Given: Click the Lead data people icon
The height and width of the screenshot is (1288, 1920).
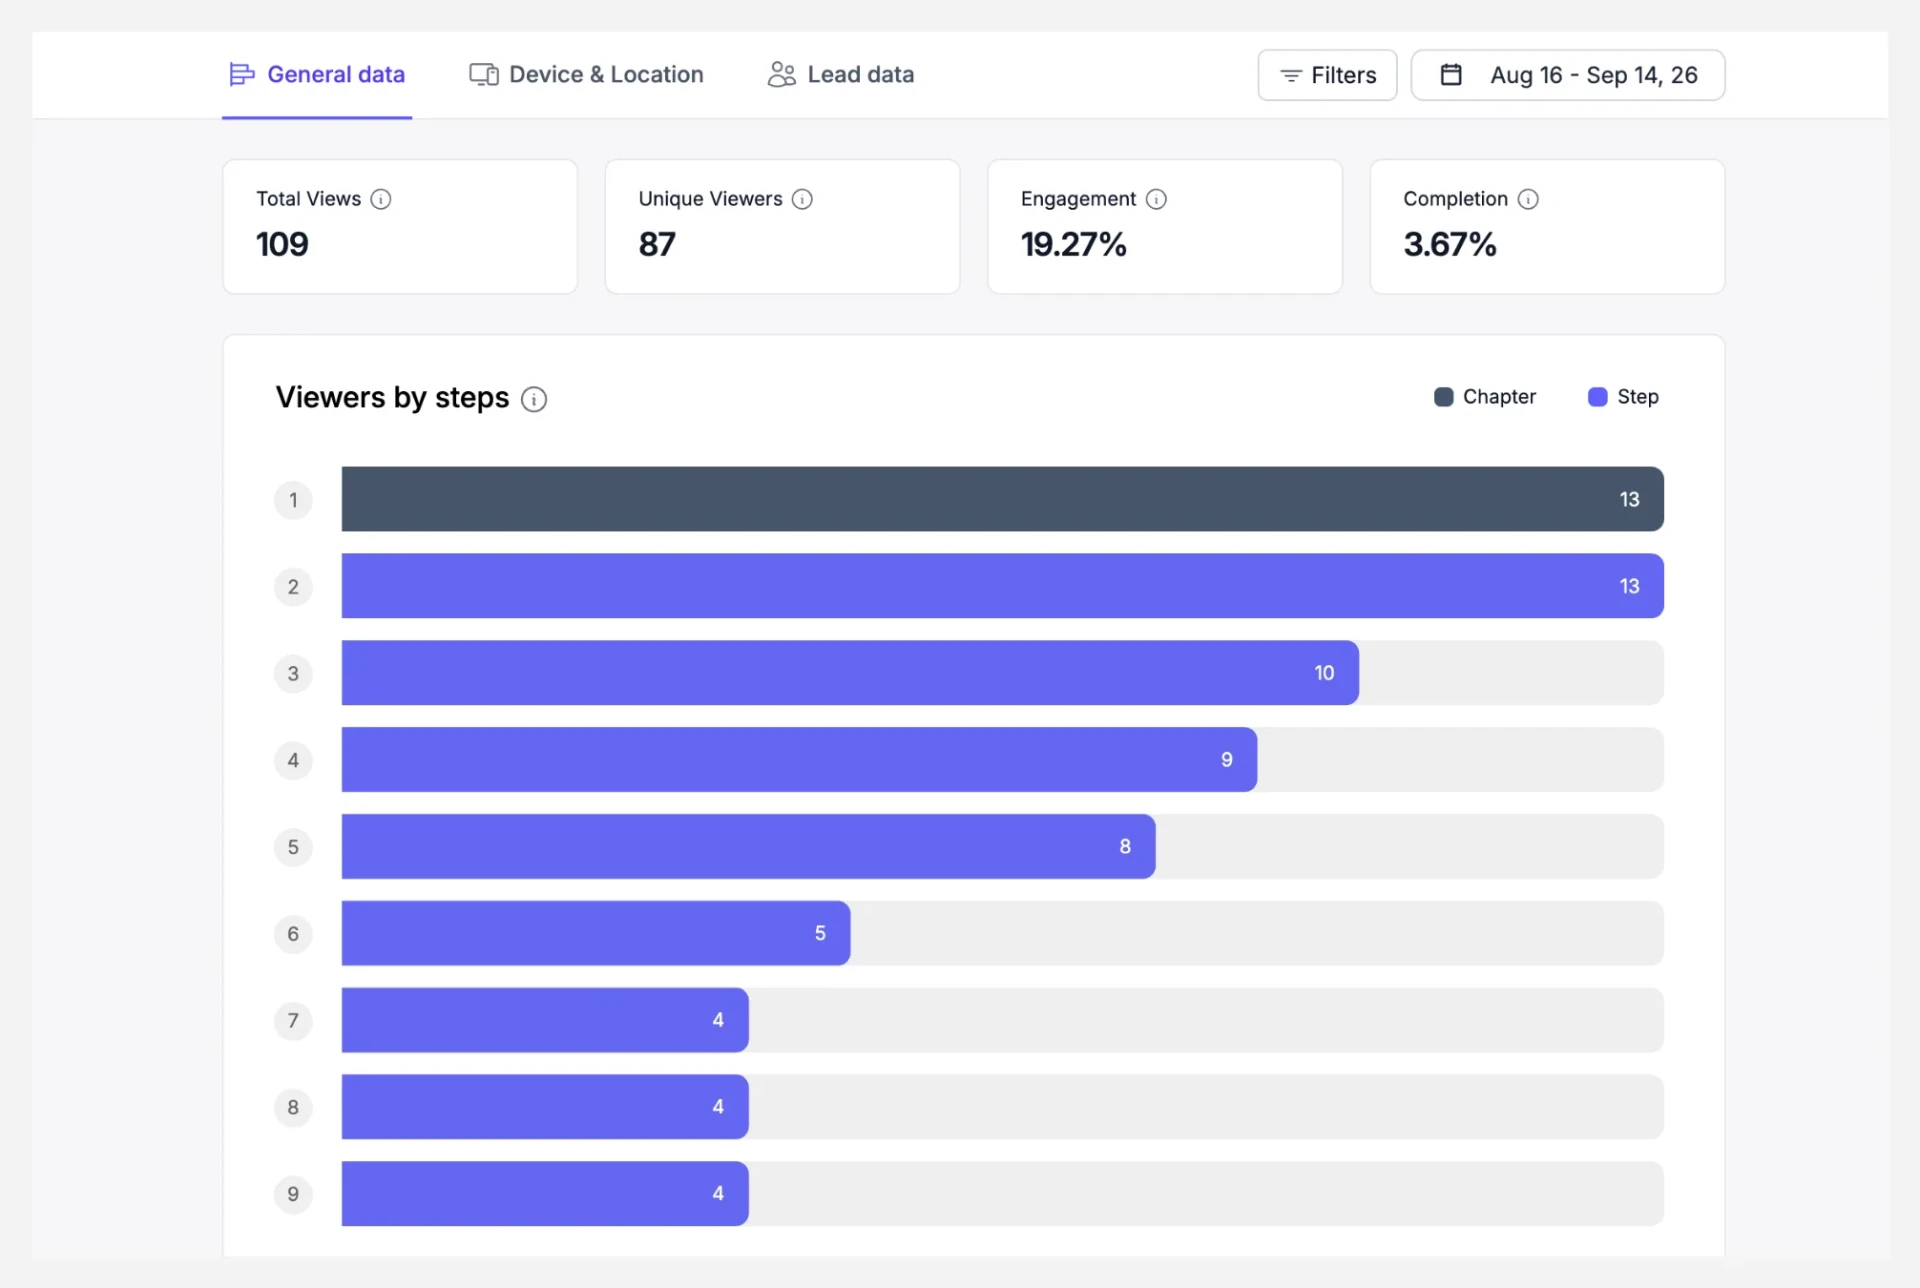Looking at the screenshot, I should pos(781,75).
